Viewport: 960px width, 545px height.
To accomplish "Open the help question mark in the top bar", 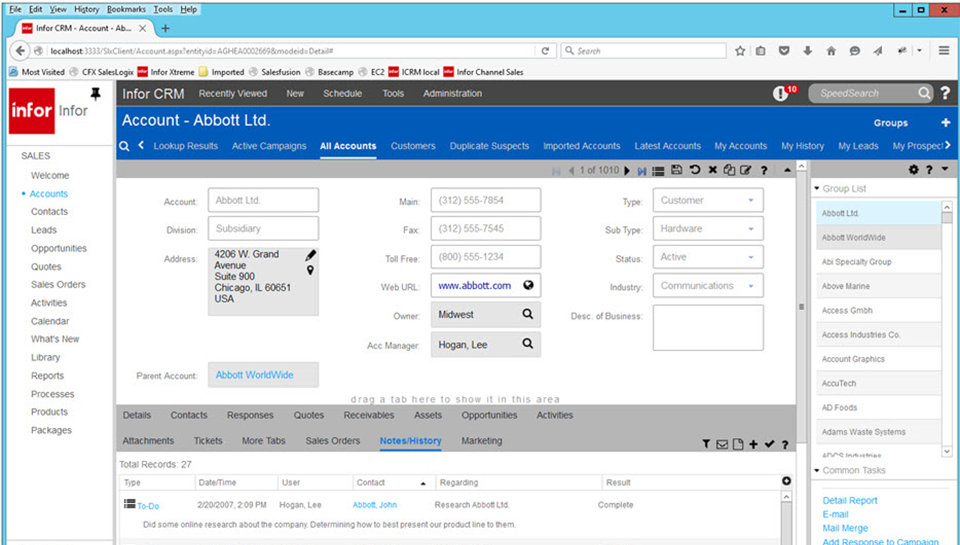I will (945, 93).
